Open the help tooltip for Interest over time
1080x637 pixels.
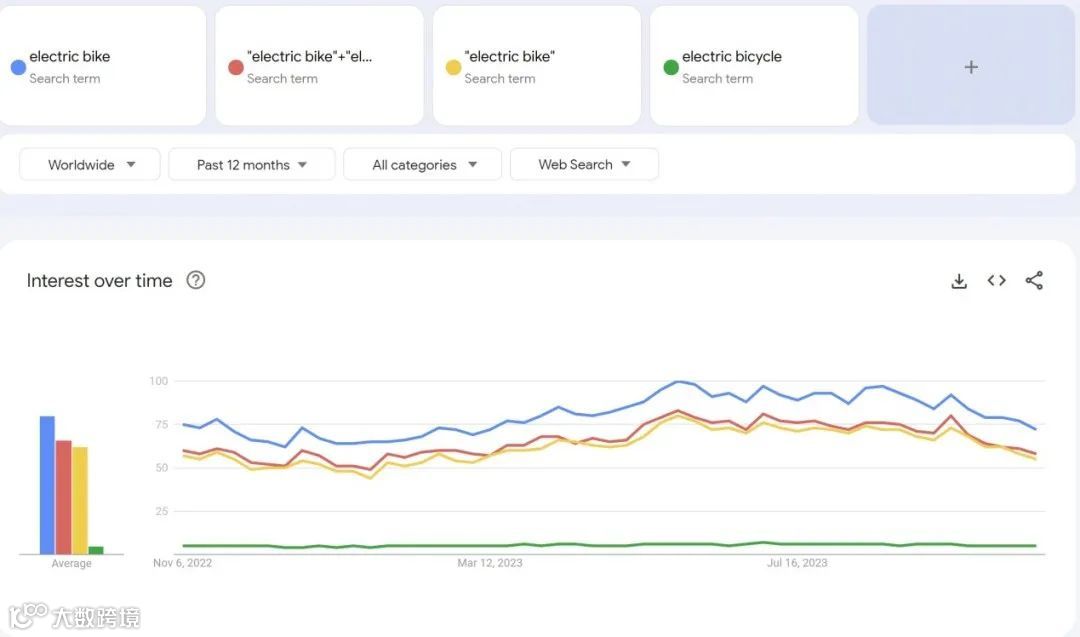[195, 281]
